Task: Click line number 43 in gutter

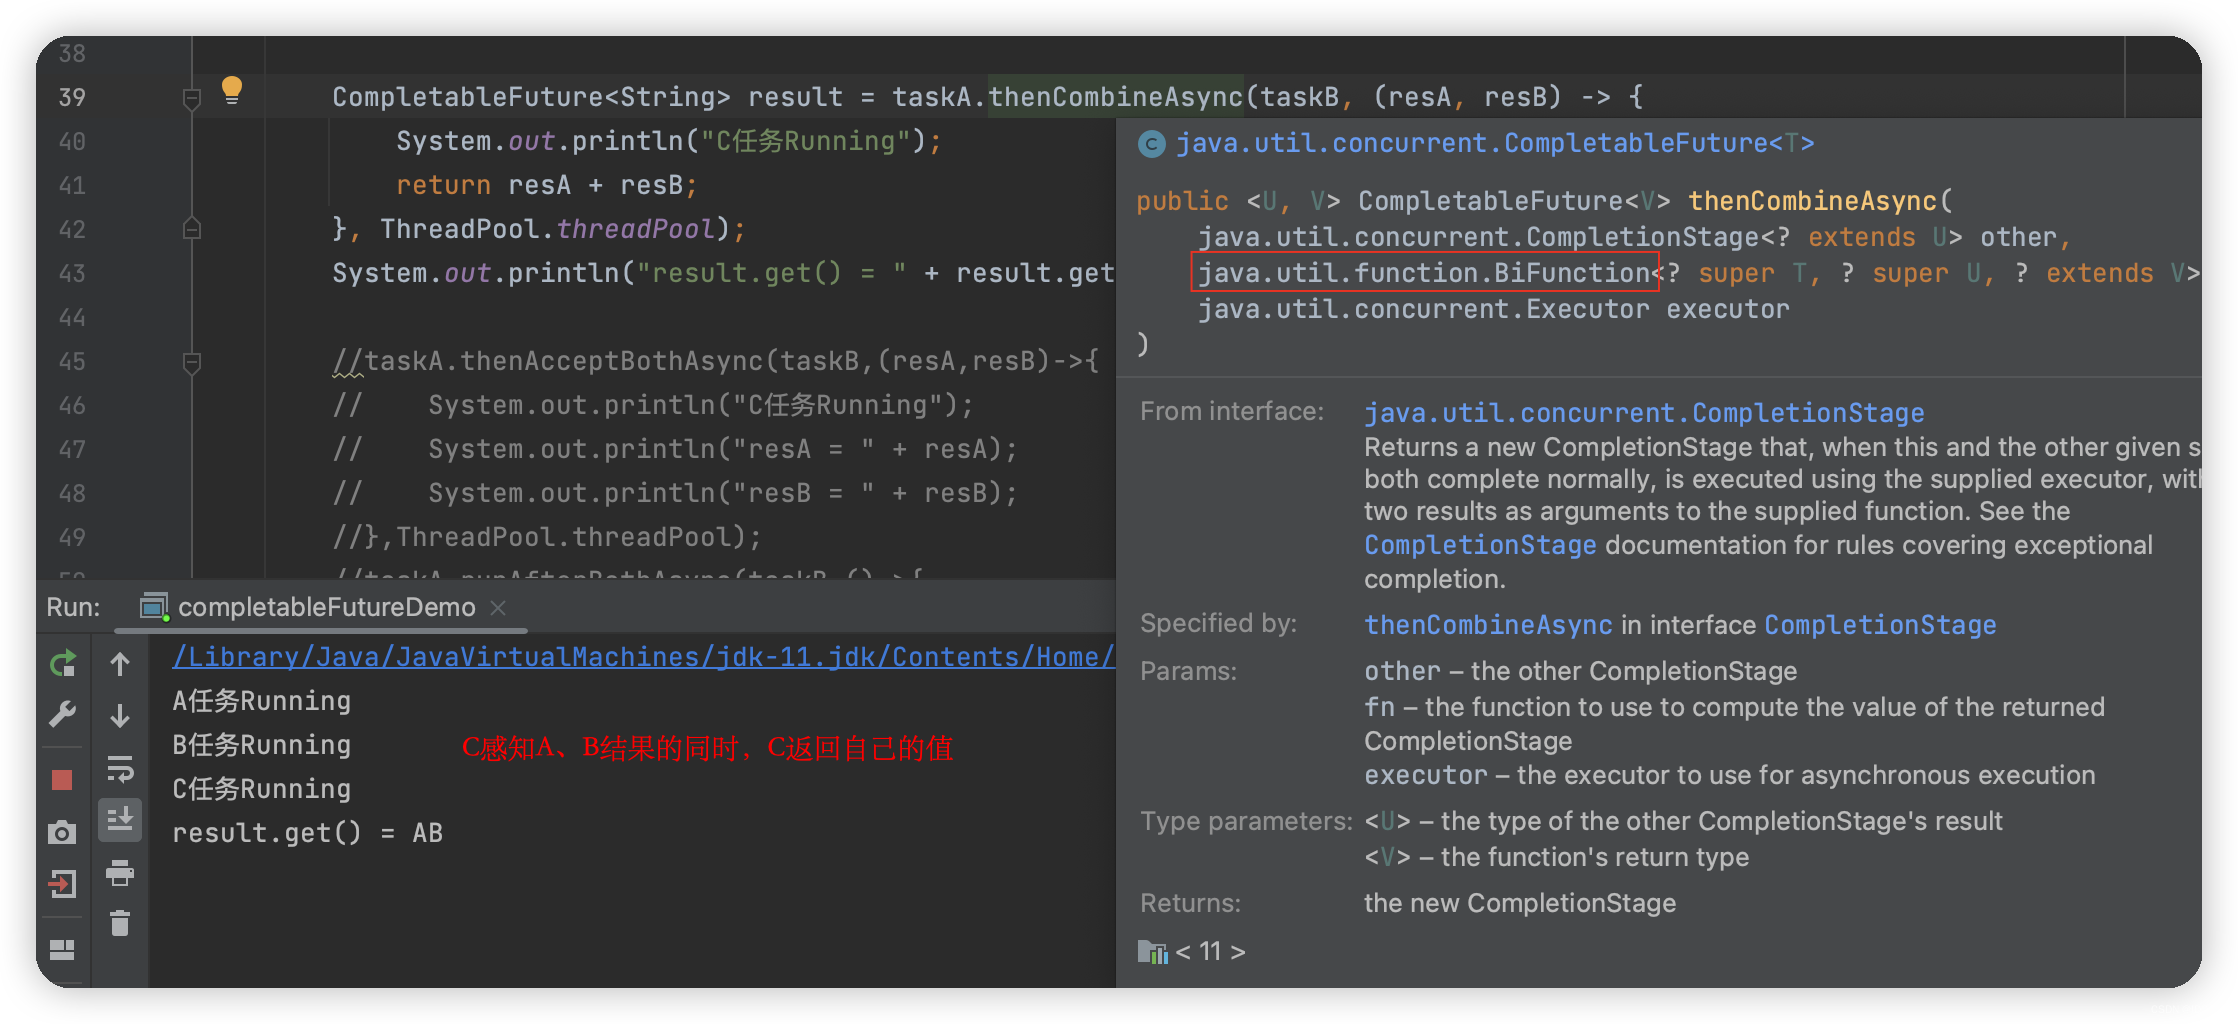Action: [72, 273]
